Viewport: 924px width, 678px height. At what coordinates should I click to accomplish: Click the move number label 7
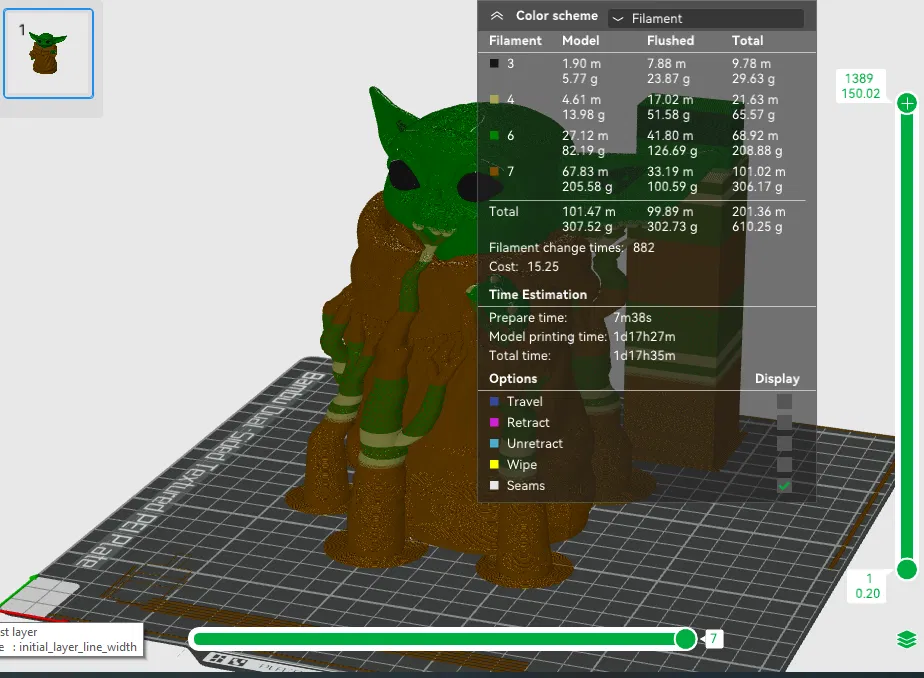click(714, 639)
